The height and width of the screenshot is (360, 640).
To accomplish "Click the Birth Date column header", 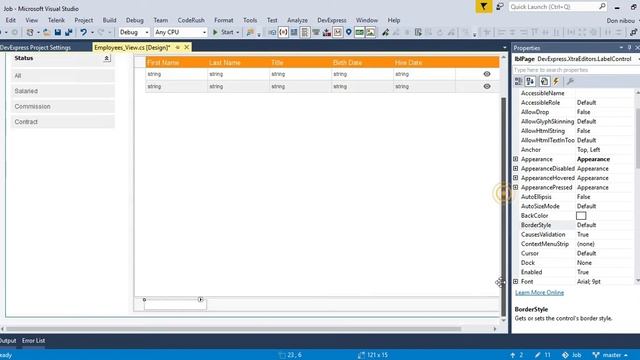I will (x=362, y=62).
